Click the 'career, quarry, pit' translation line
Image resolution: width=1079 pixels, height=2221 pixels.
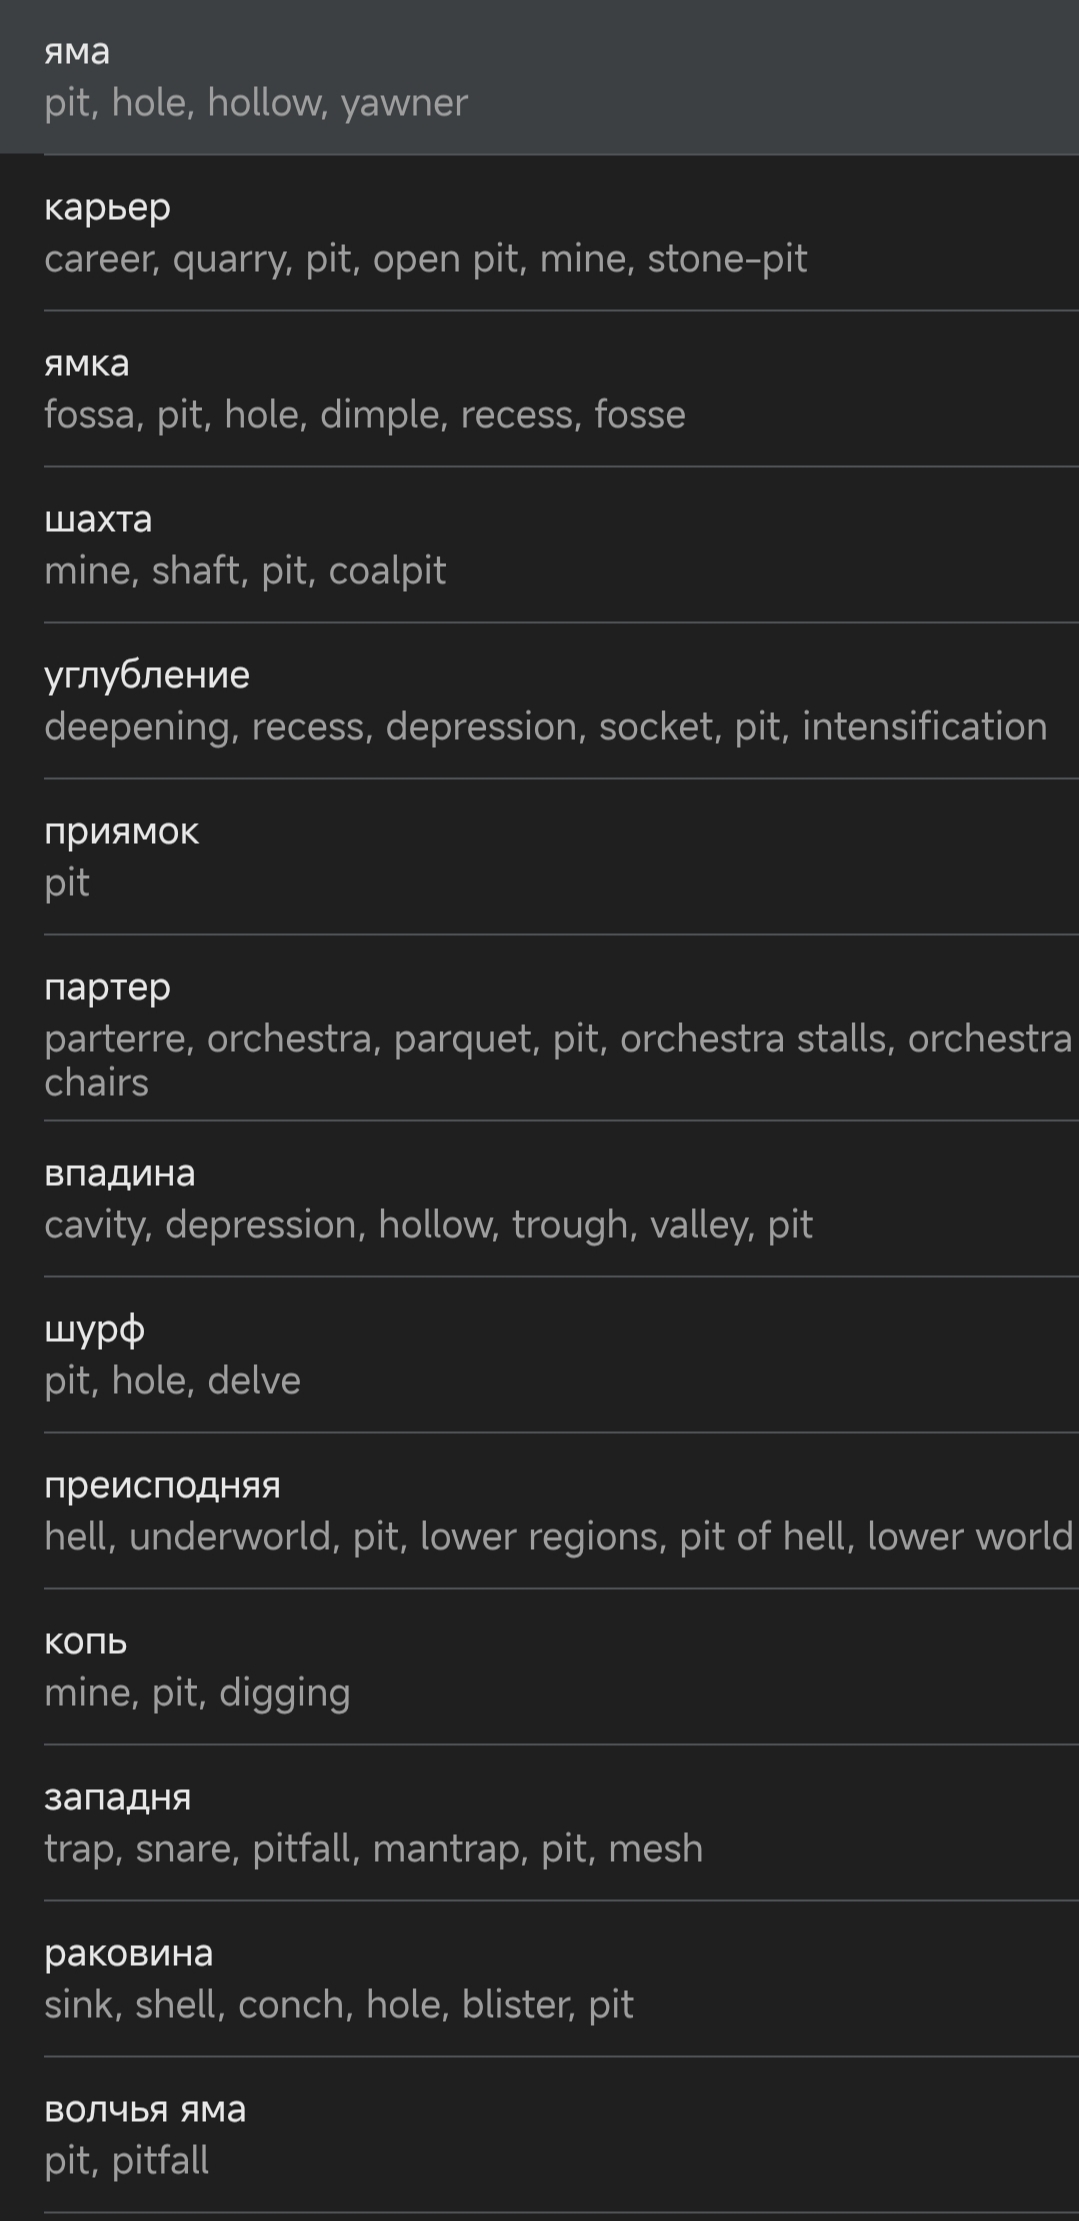(x=425, y=259)
